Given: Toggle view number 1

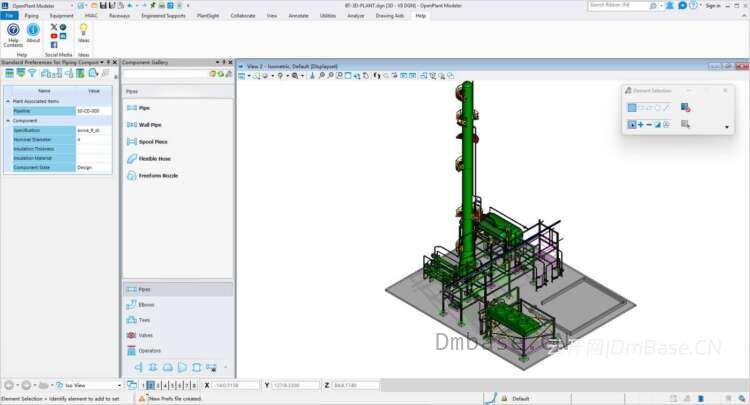Looking at the screenshot, I should point(143,385).
